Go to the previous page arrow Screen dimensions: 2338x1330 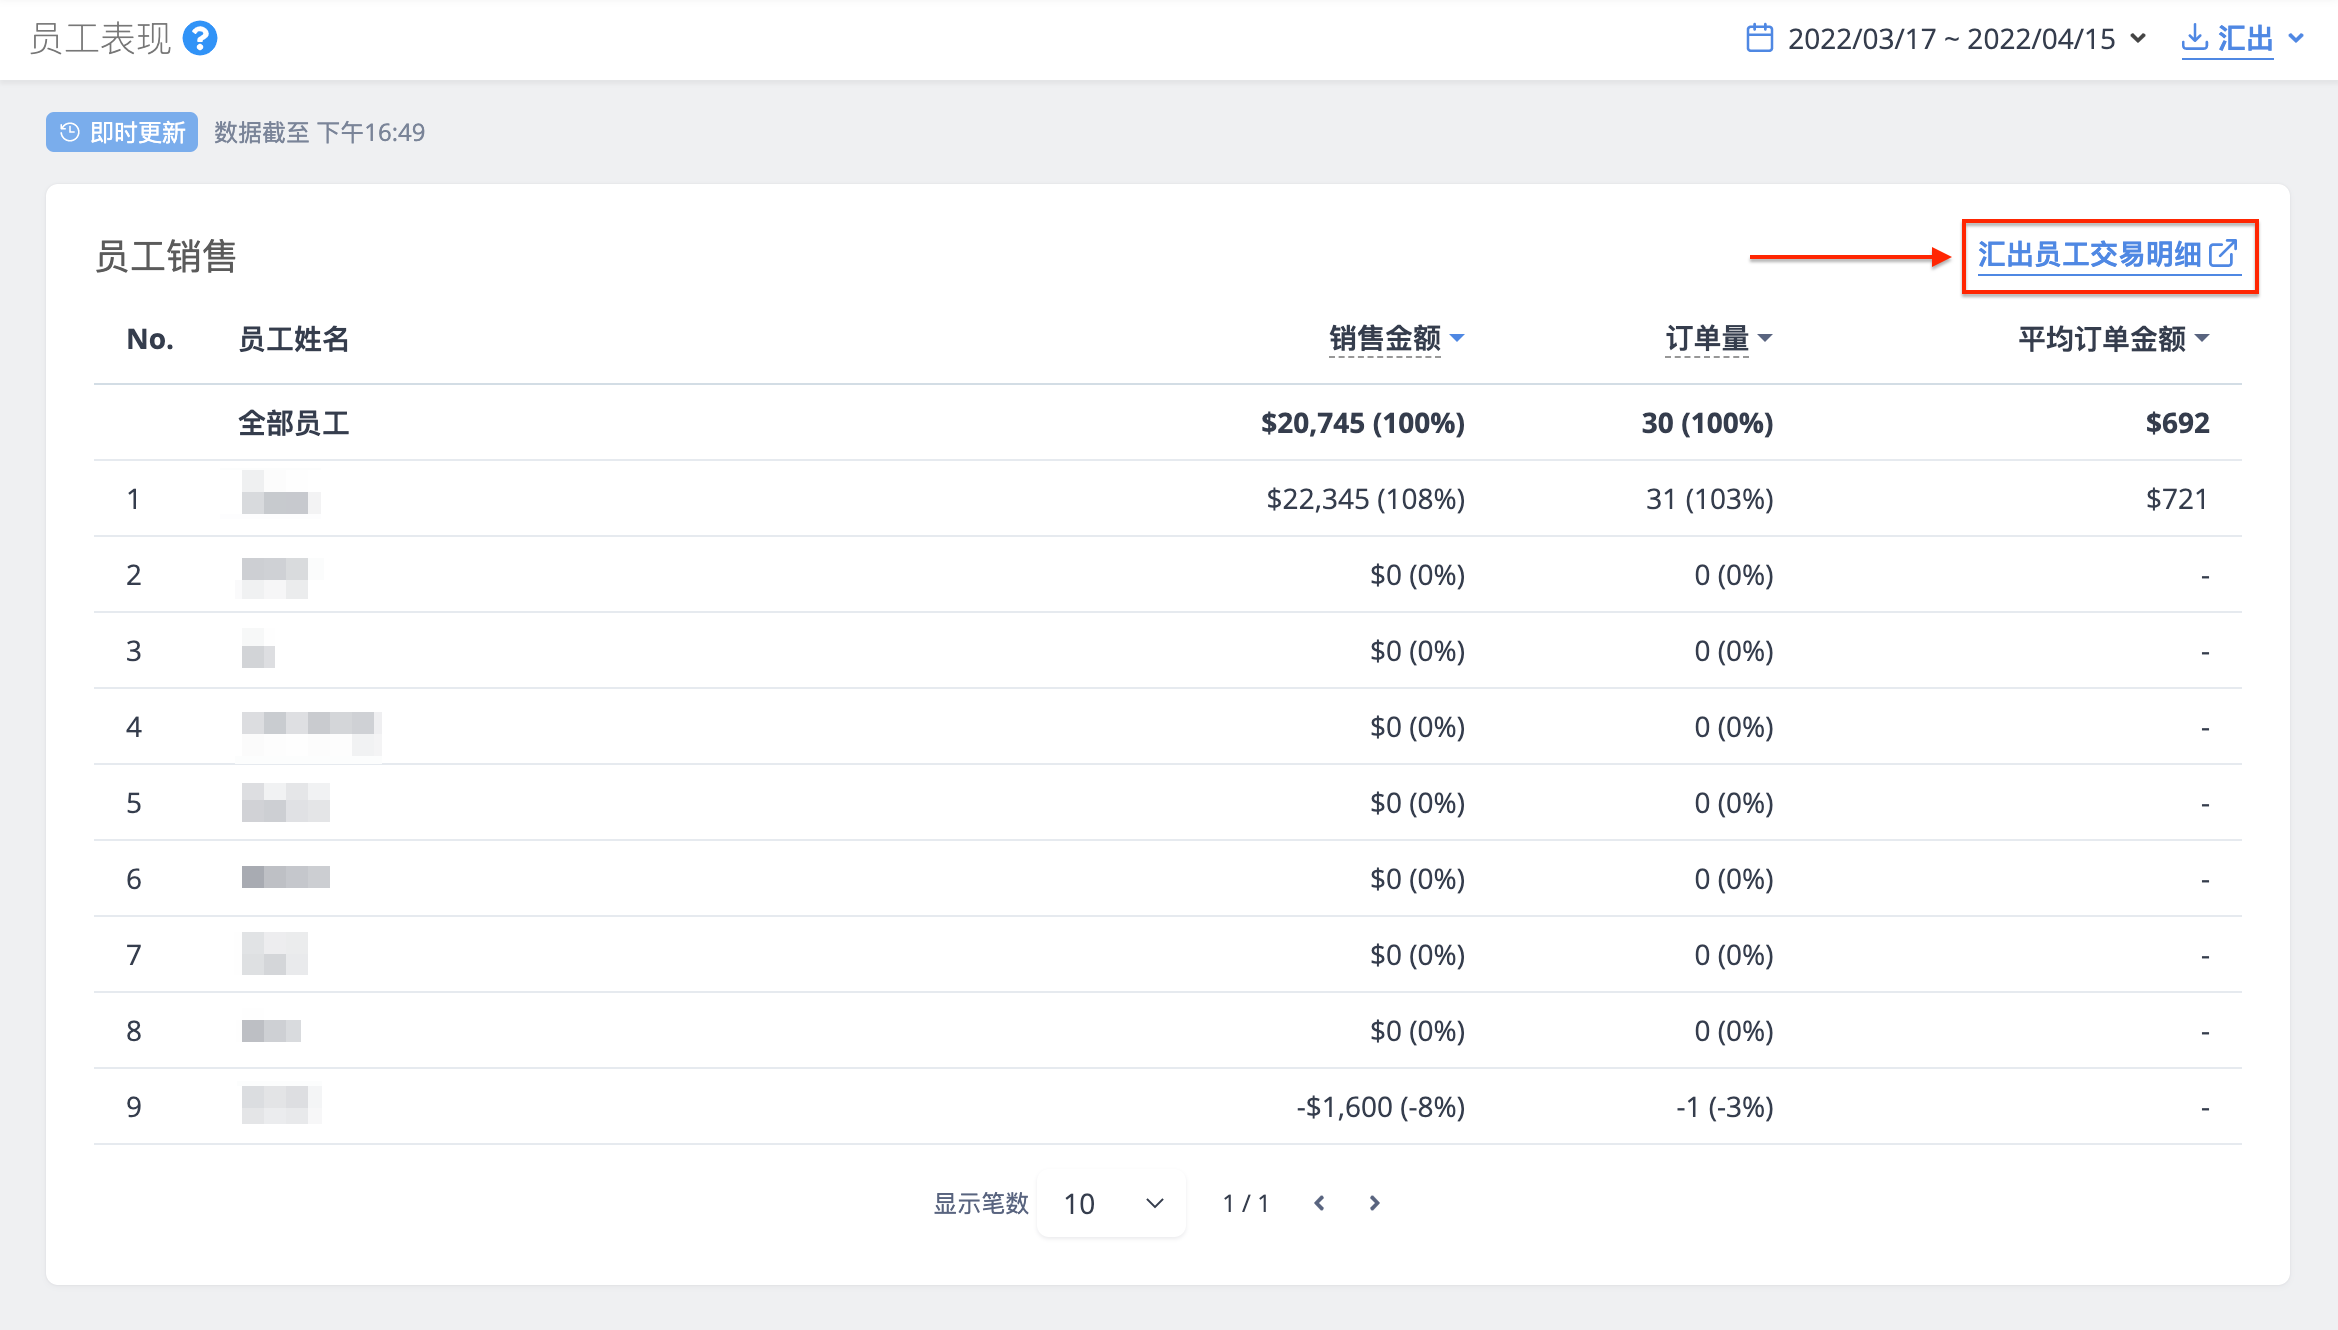(1320, 1203)
